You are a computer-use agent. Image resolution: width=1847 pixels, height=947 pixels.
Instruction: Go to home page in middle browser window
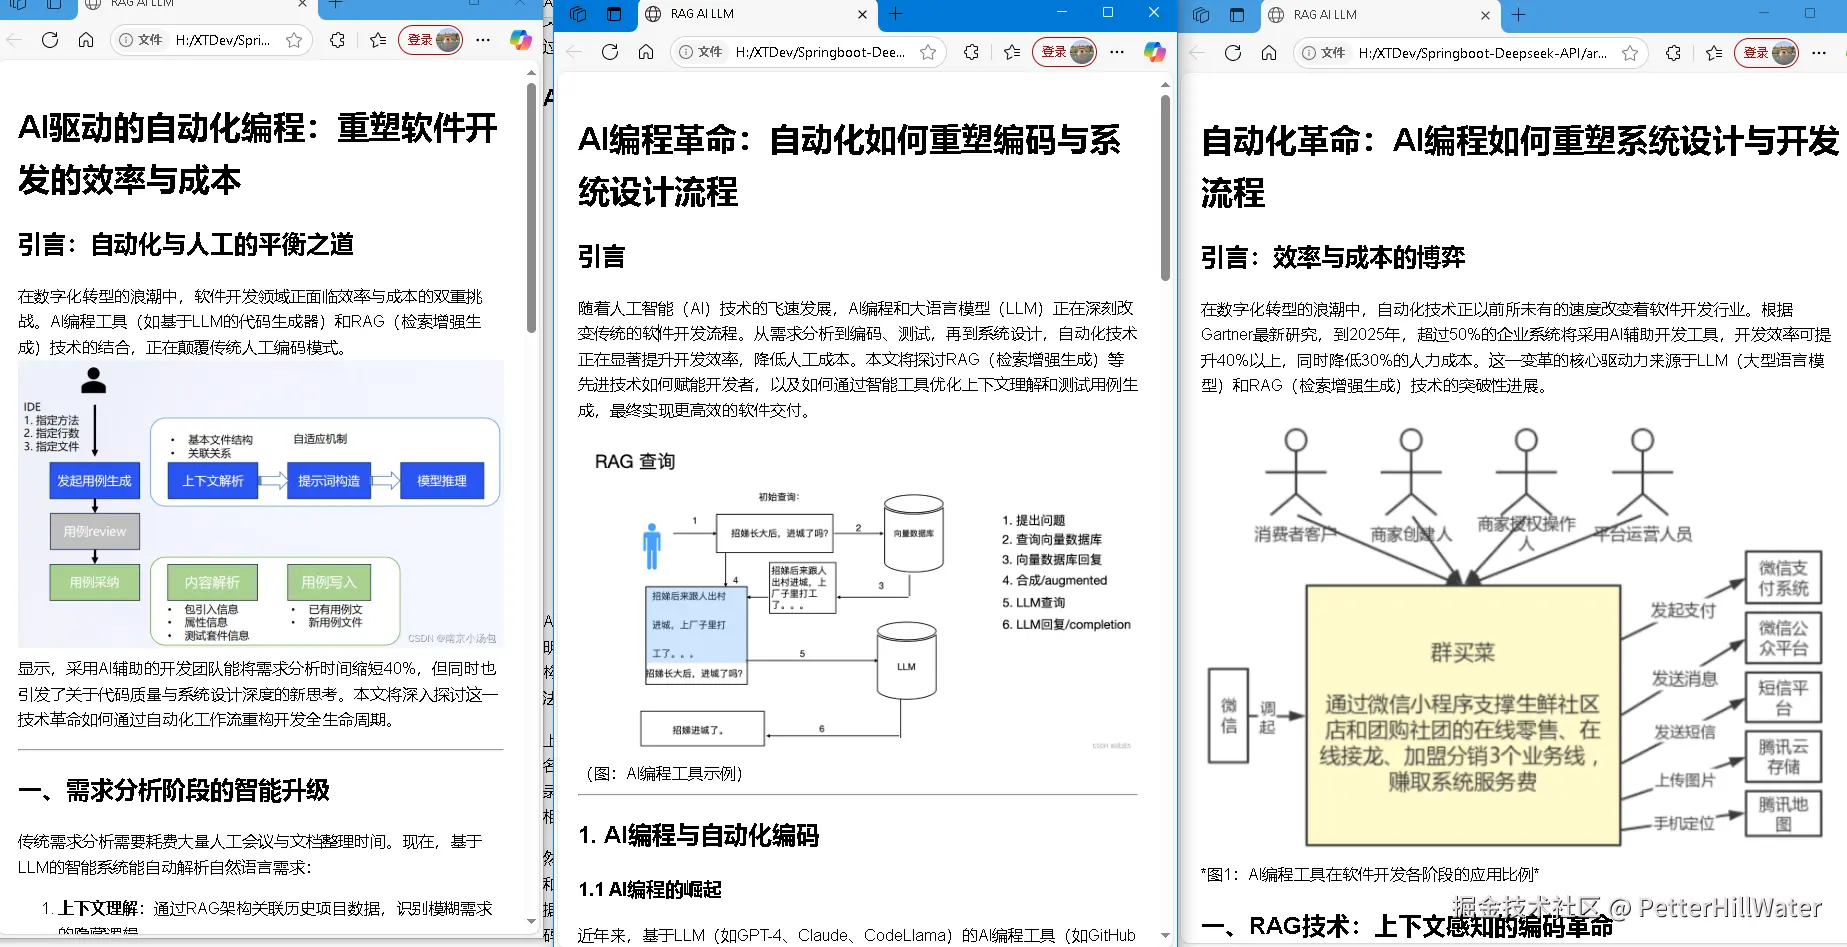[646, 52]
